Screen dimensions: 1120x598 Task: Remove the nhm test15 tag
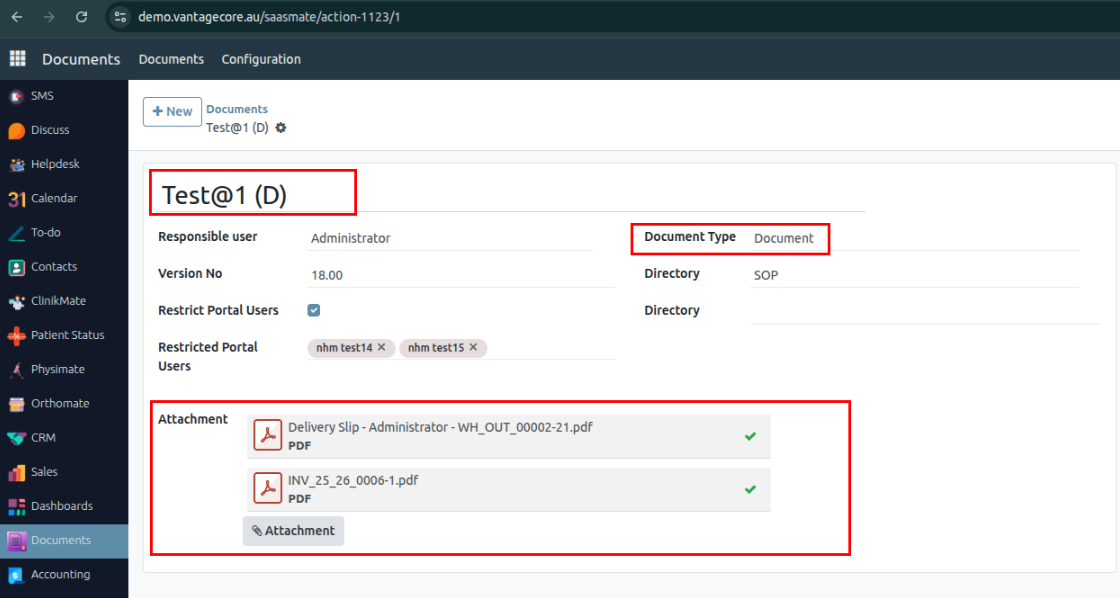click(x=473, y=348)
